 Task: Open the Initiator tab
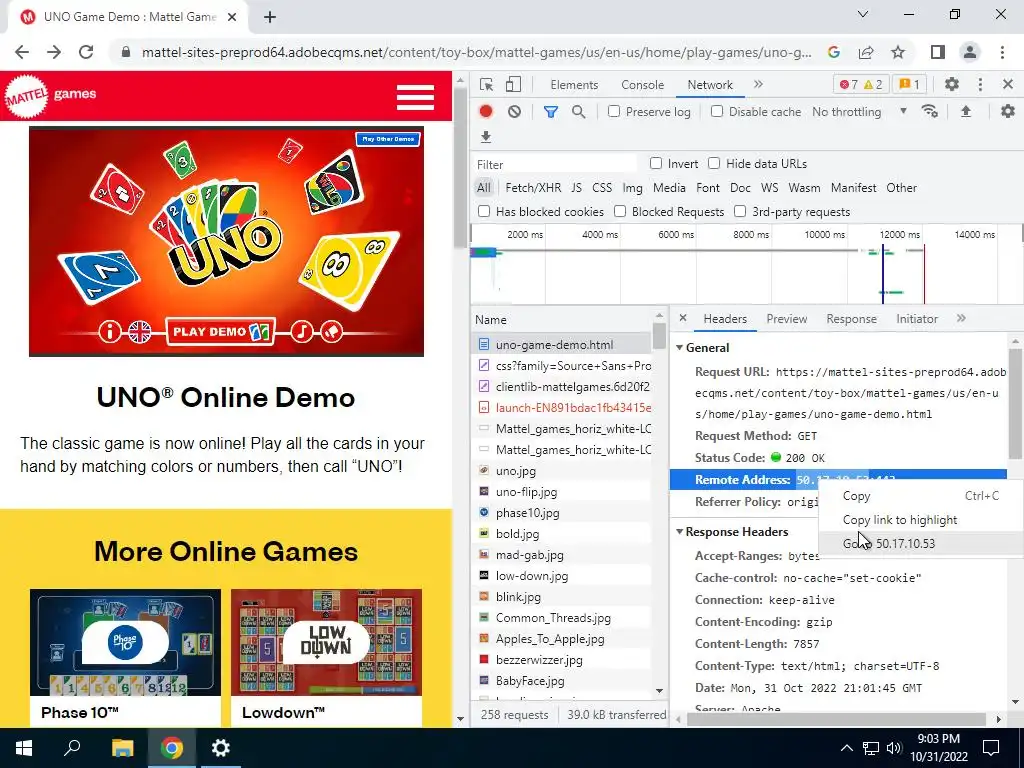coord(917,319)
